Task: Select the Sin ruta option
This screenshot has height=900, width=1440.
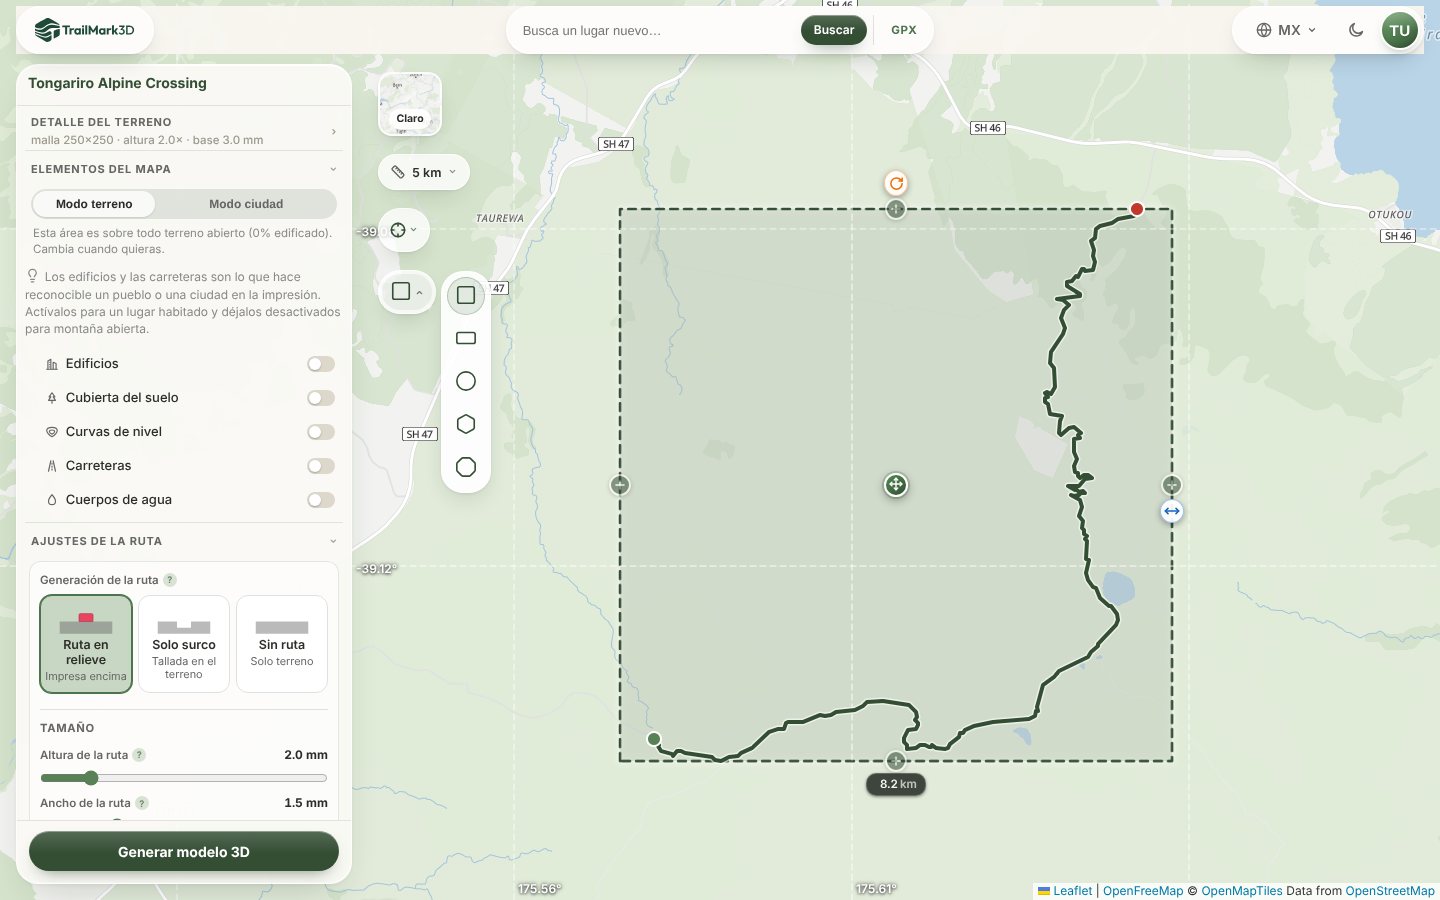Action: tap(282, 644)
